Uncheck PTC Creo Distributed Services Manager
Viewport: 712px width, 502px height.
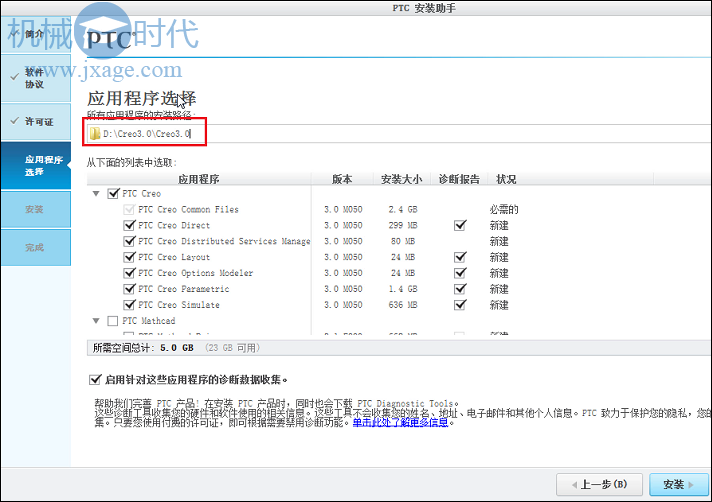[x=129, y=241]
